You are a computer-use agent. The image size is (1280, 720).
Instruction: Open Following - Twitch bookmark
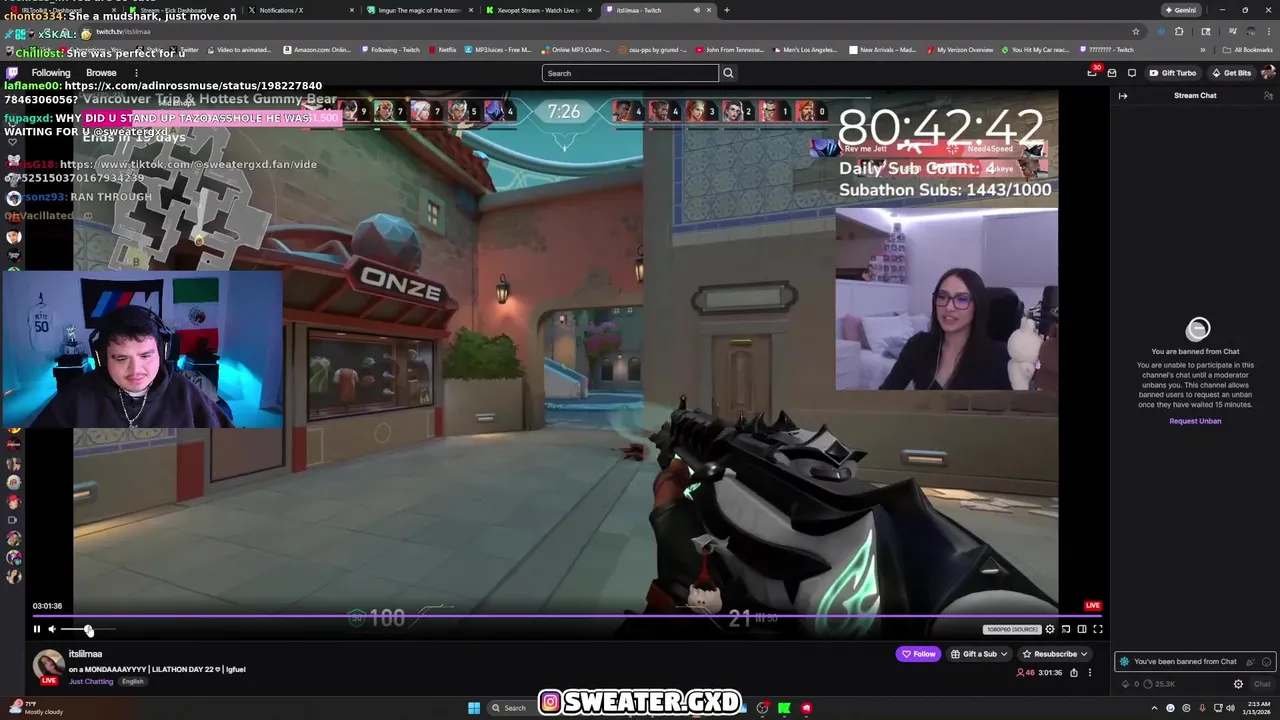391,49
